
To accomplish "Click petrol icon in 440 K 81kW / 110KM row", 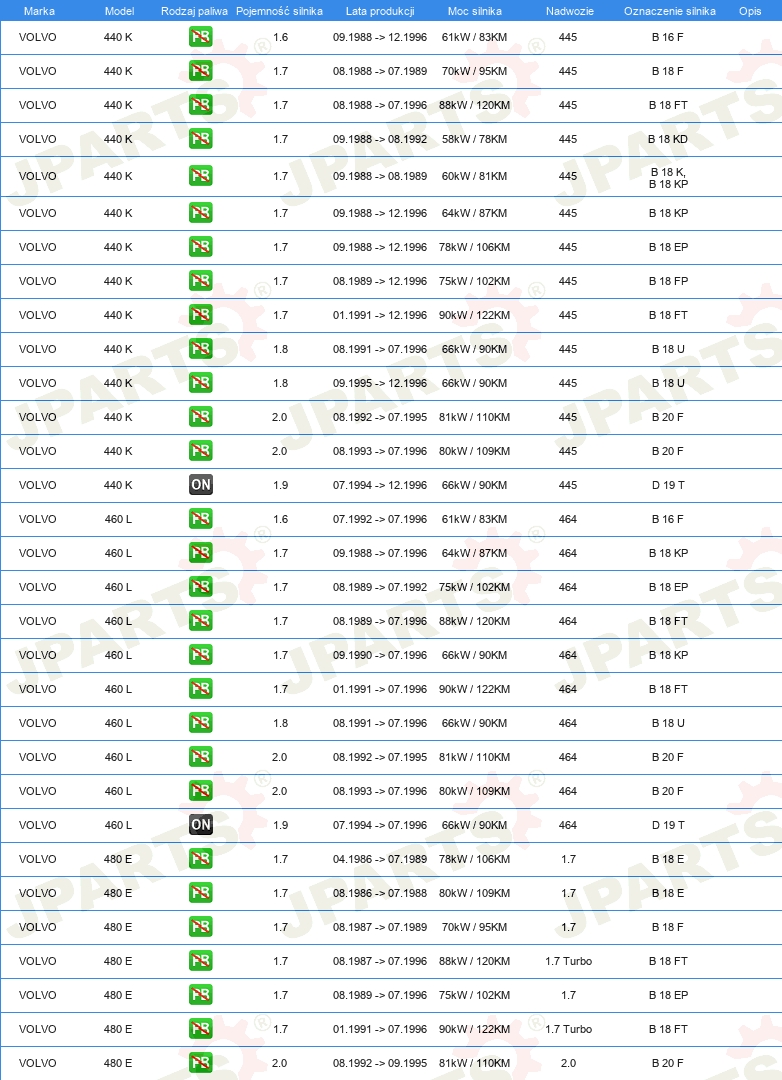I will pyautogui.click(x=200, y=417).
